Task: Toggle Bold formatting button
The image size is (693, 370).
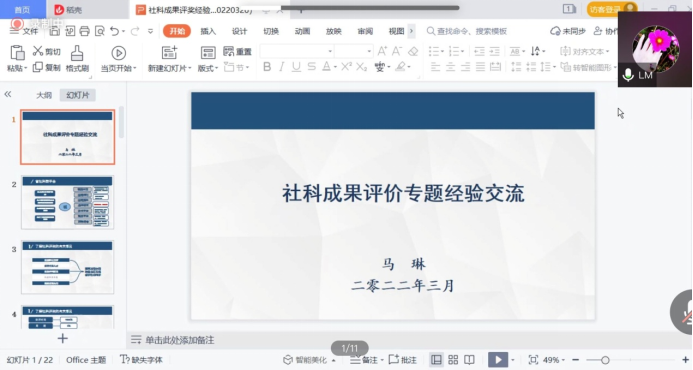Action: coord(267,67)
